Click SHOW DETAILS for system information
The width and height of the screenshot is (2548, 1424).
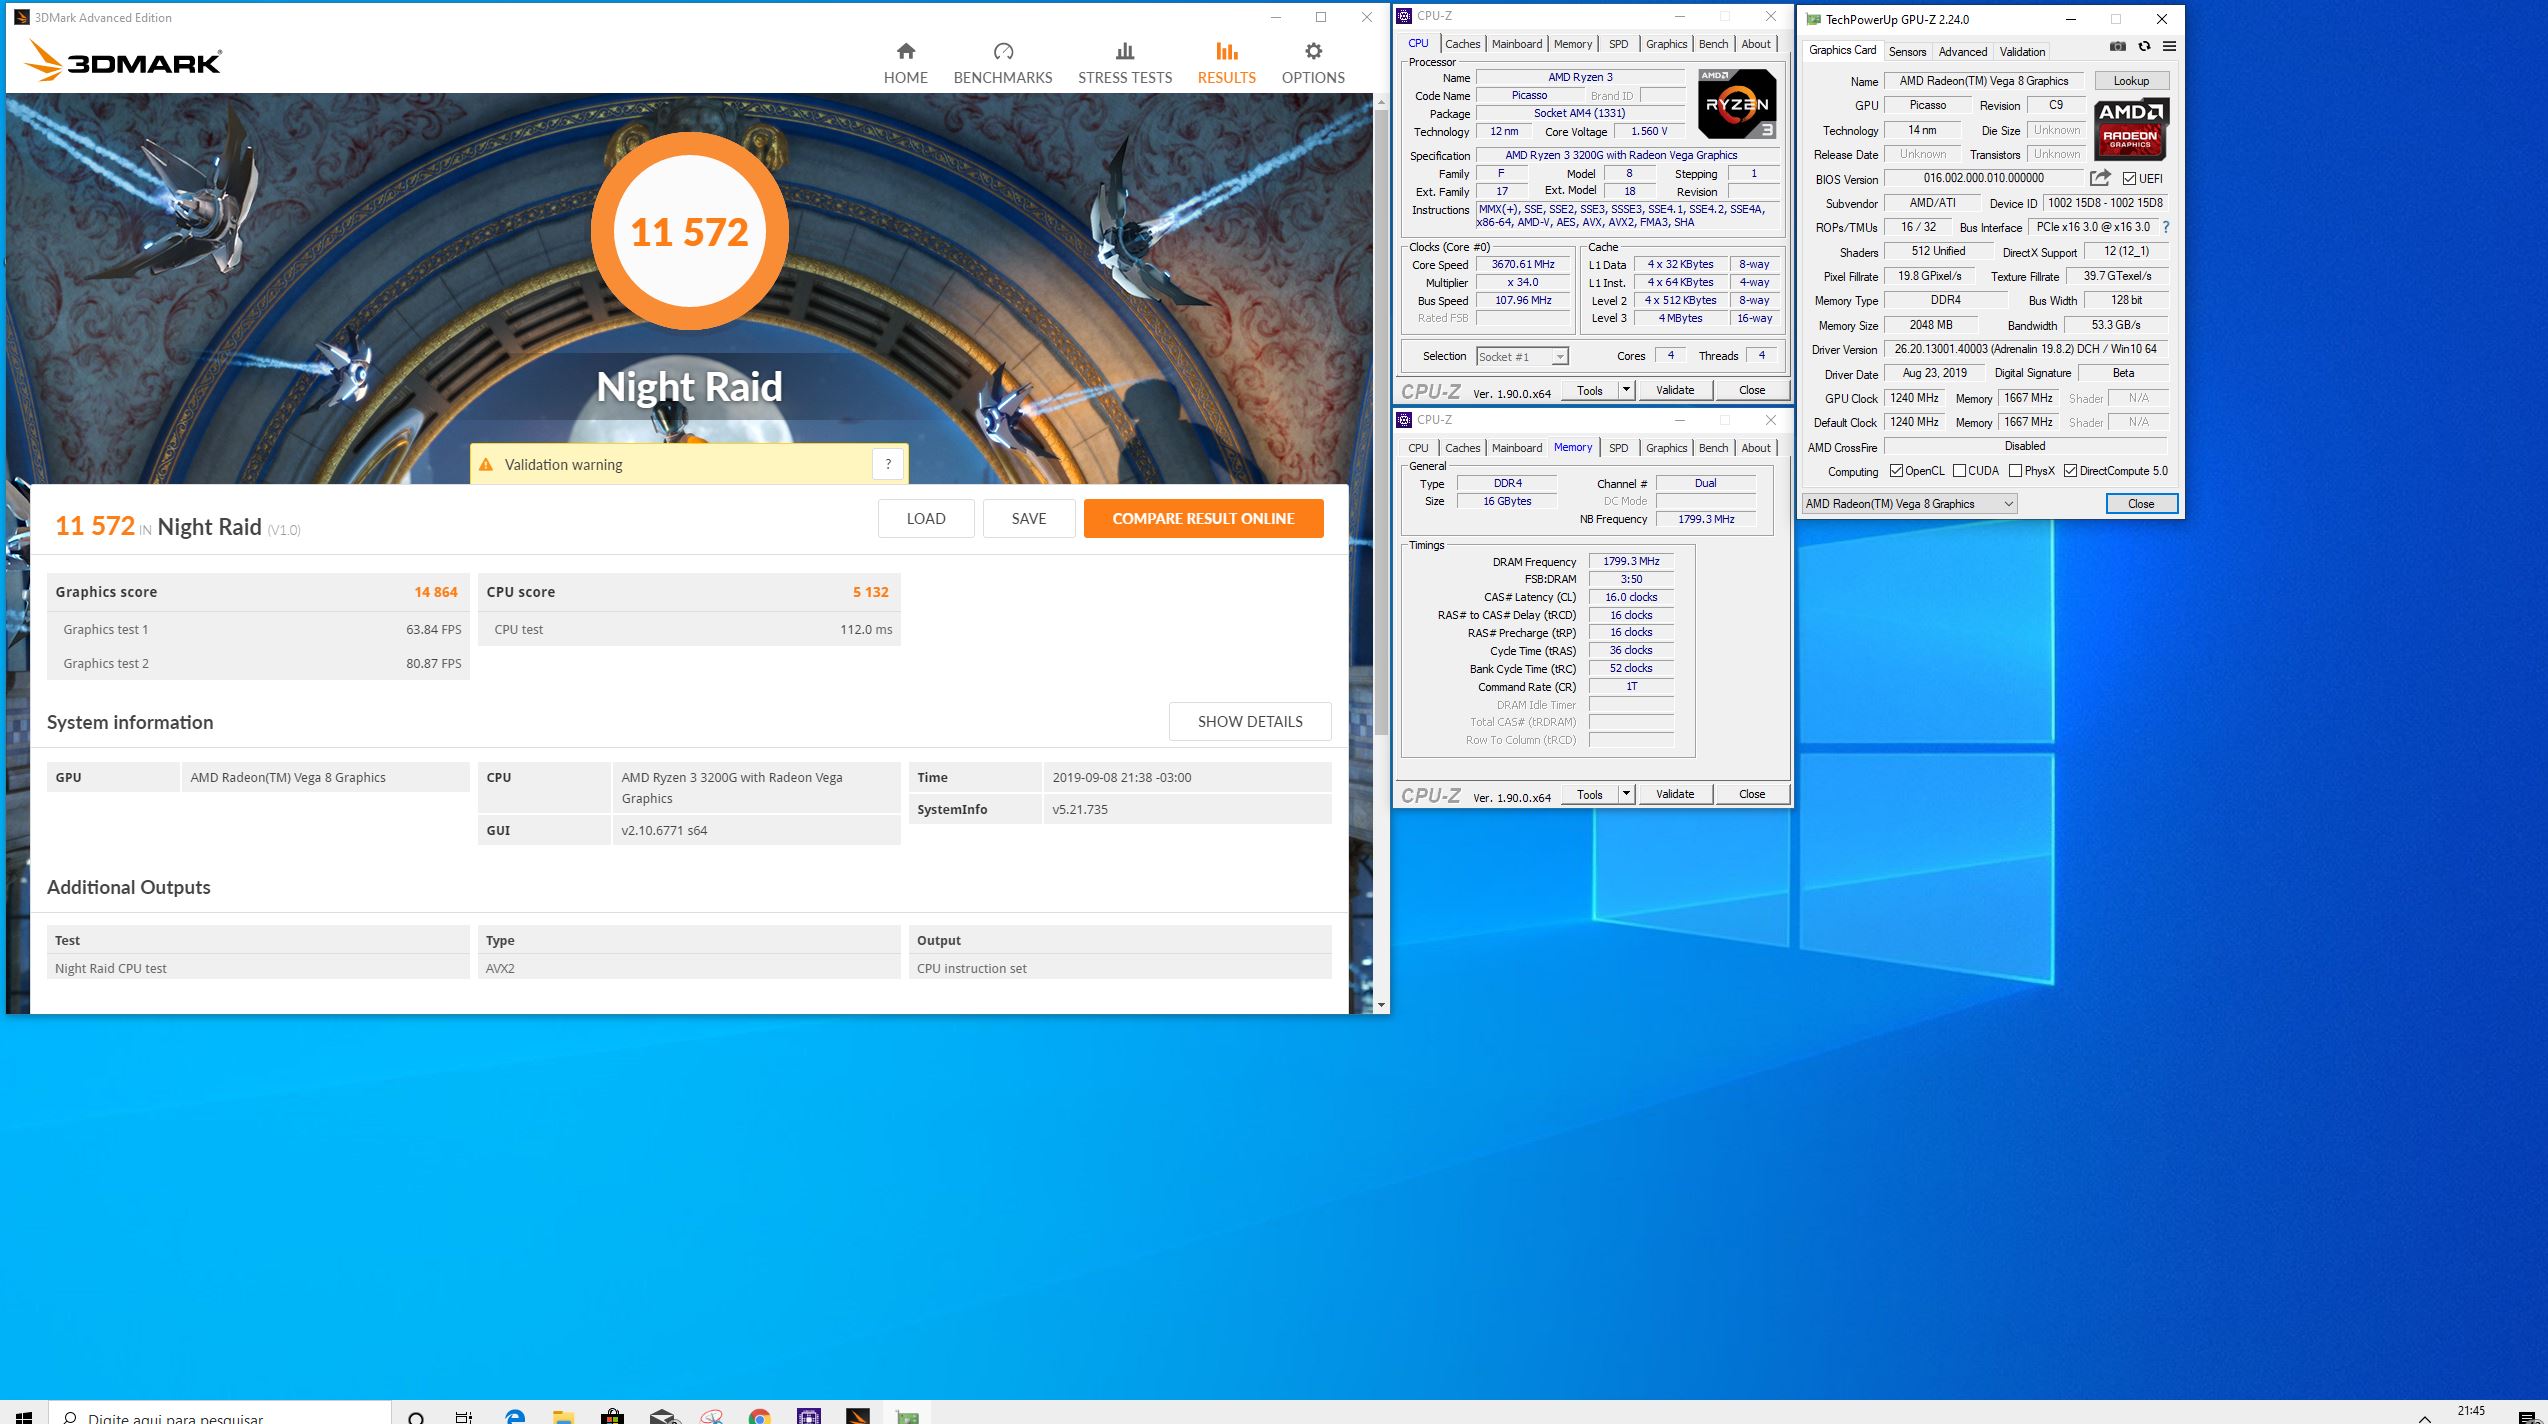coord(1250,721)
